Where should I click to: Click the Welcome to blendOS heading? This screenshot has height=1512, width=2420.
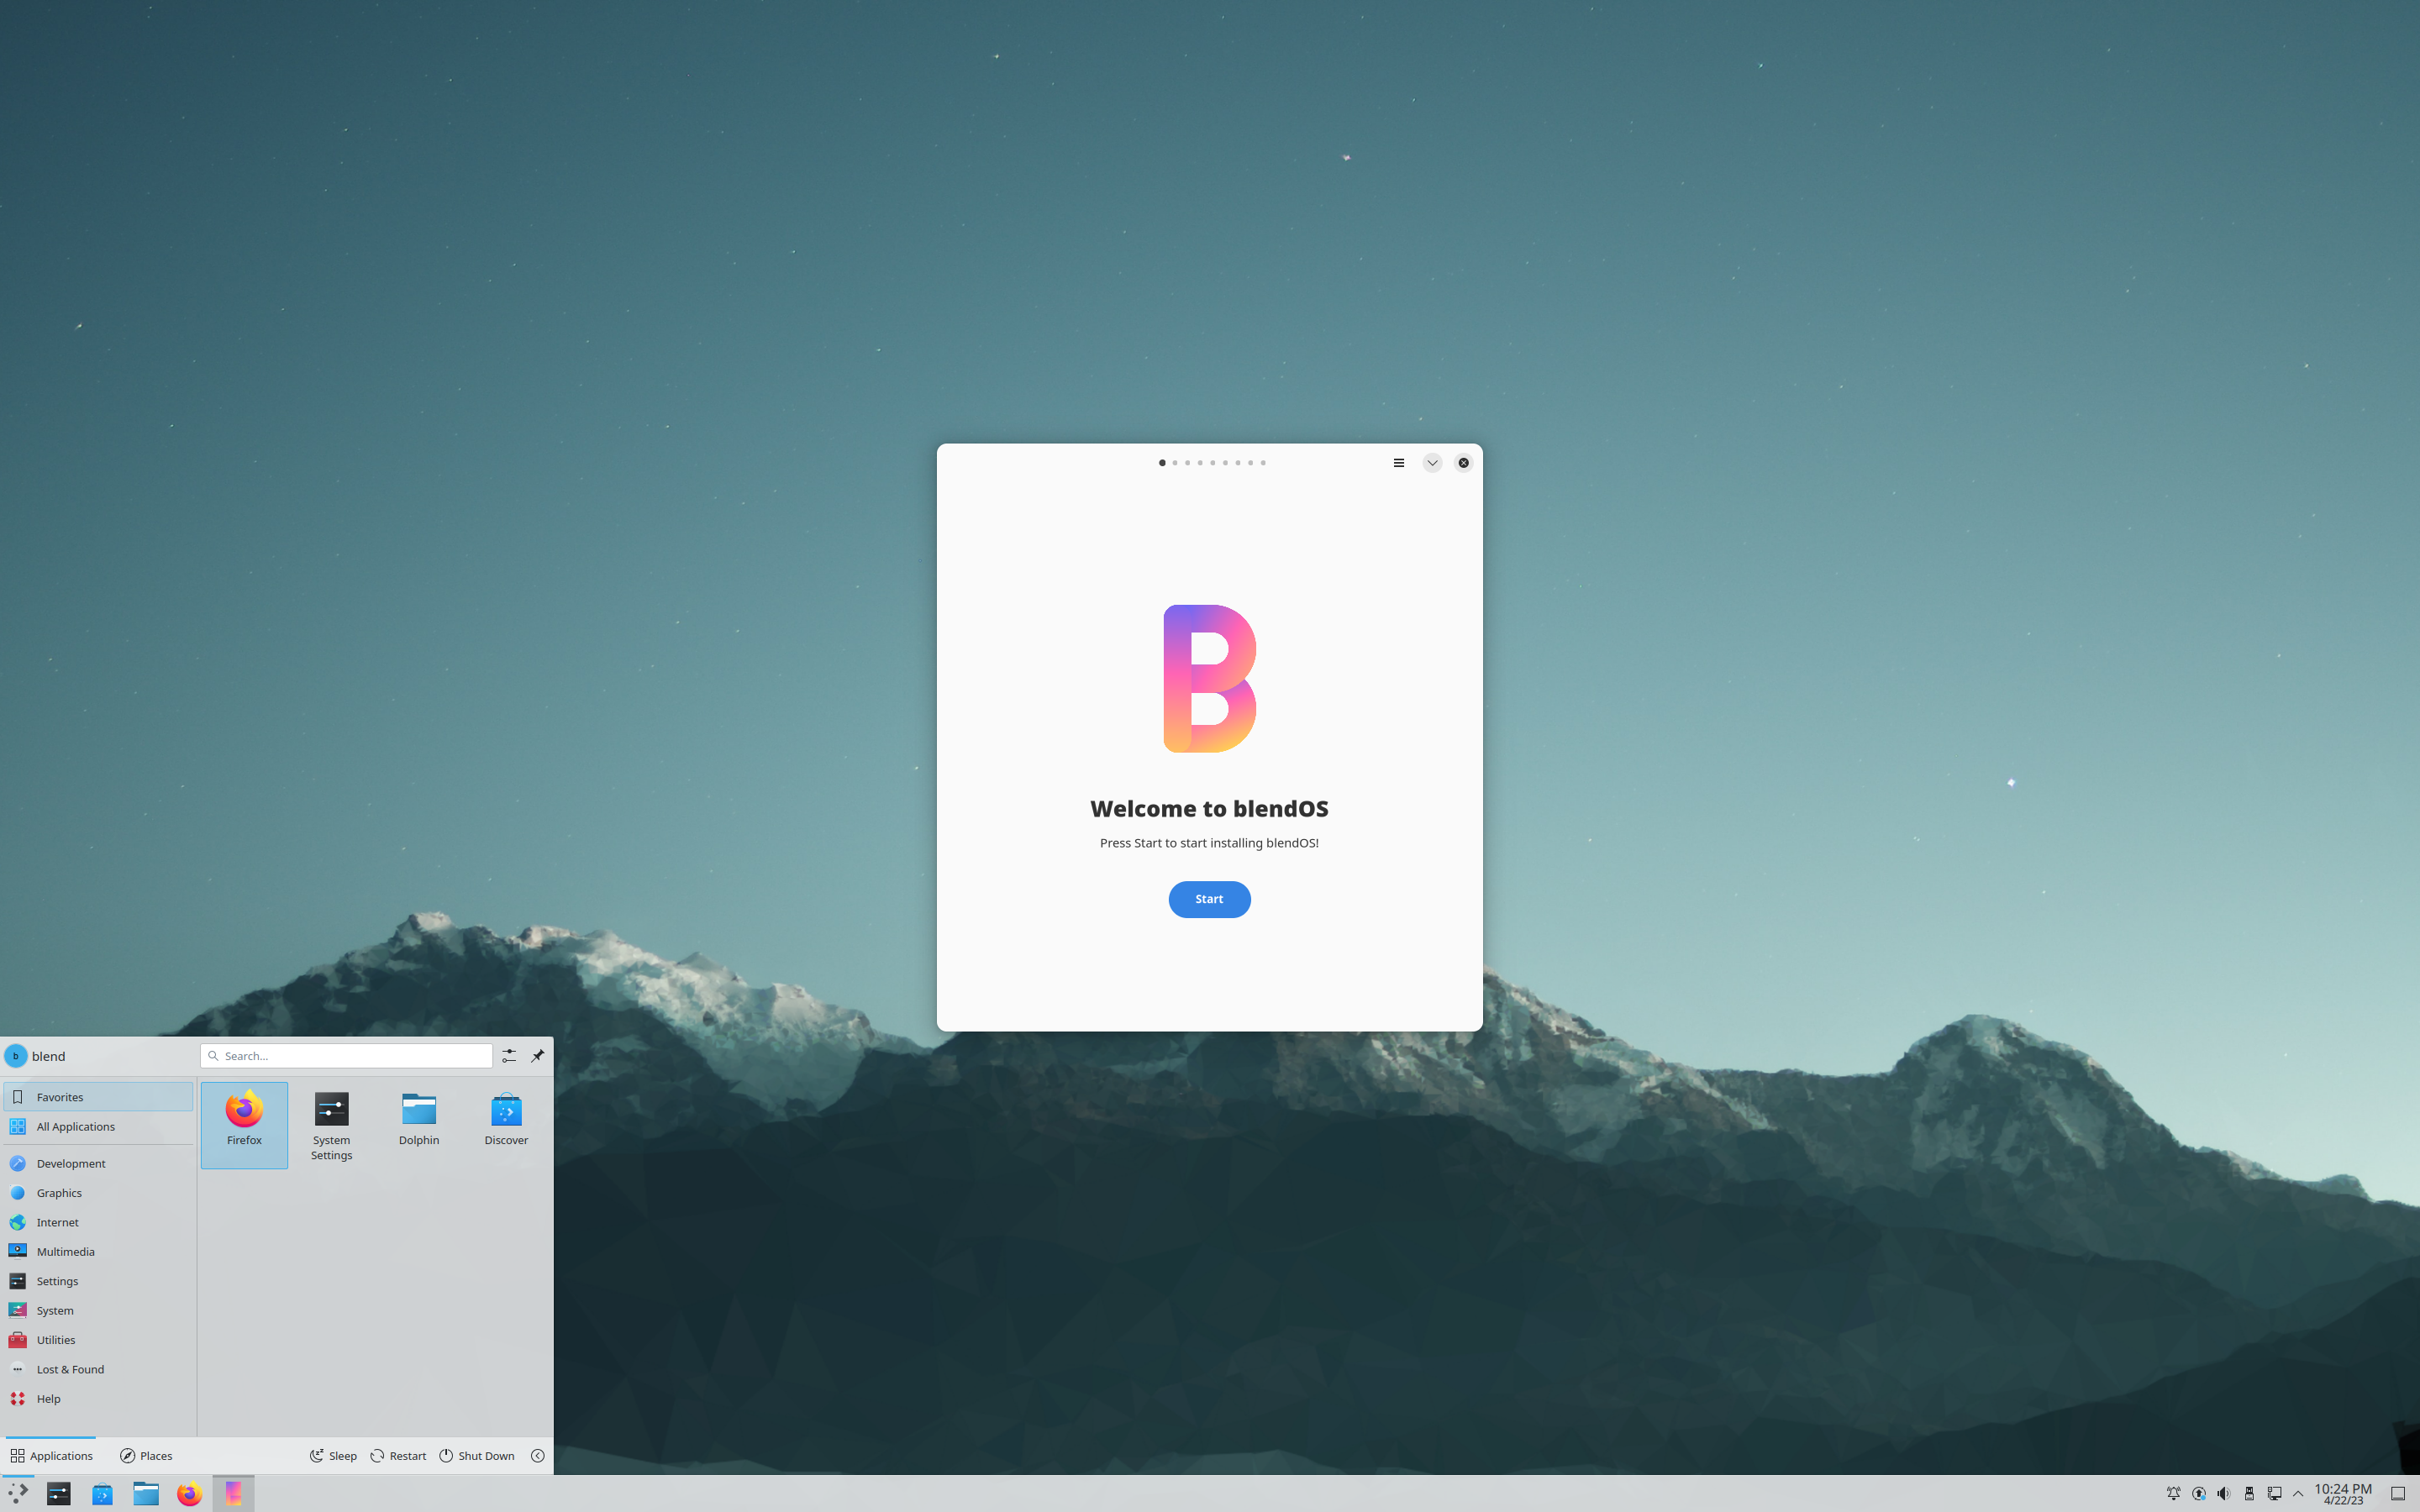(x=1209, y=808)
